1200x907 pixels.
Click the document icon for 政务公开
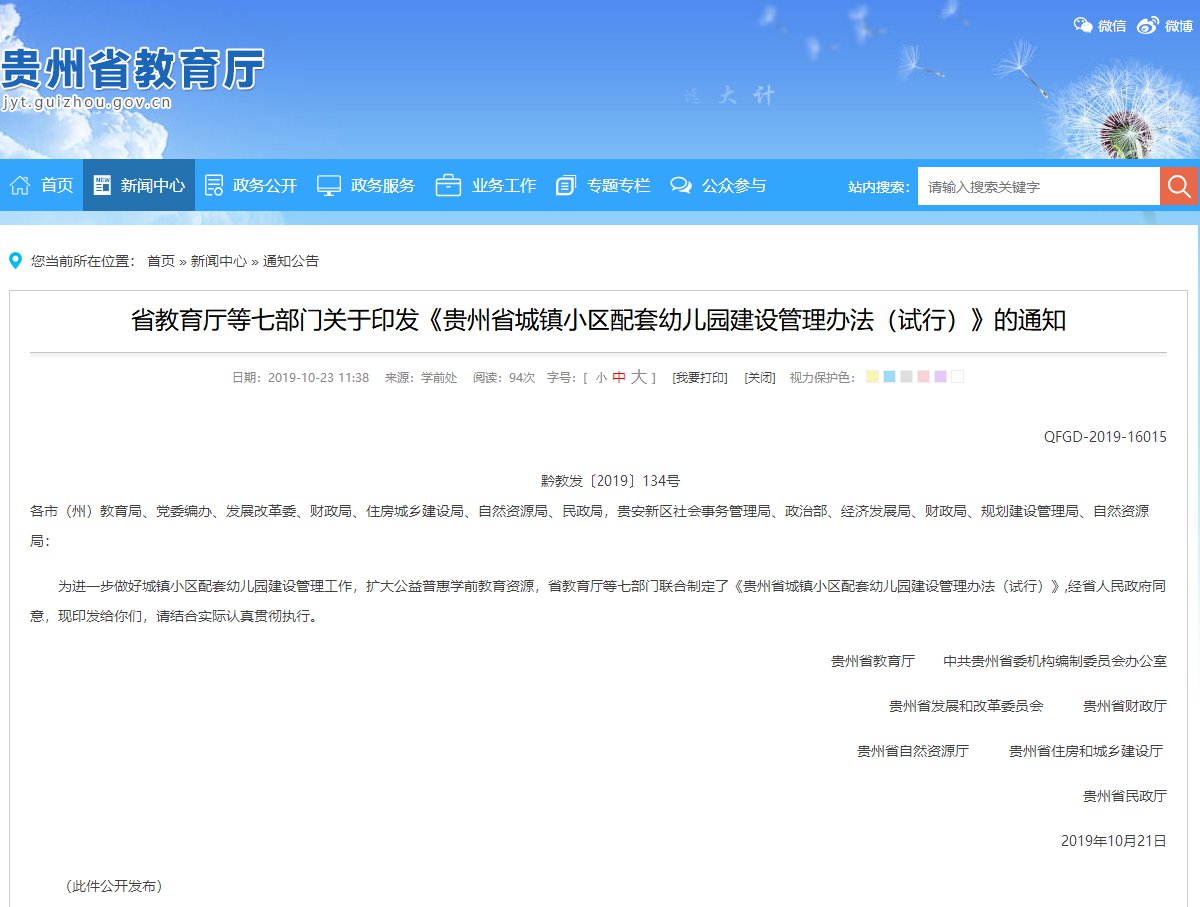(x=213, y=185)
